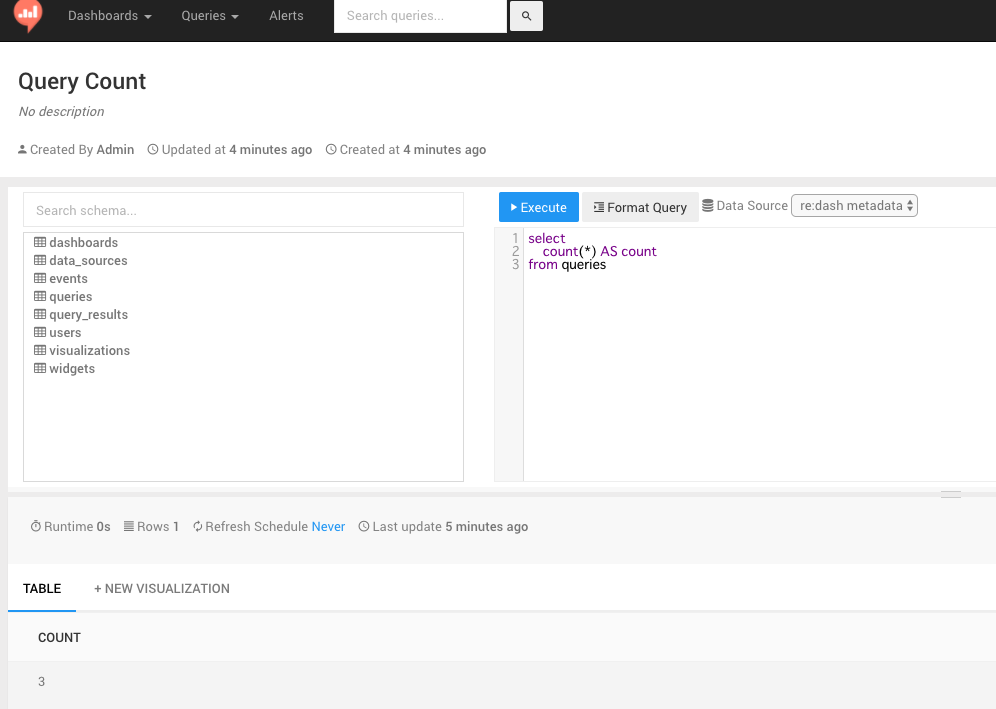Click the Data Source database icon

708,205
